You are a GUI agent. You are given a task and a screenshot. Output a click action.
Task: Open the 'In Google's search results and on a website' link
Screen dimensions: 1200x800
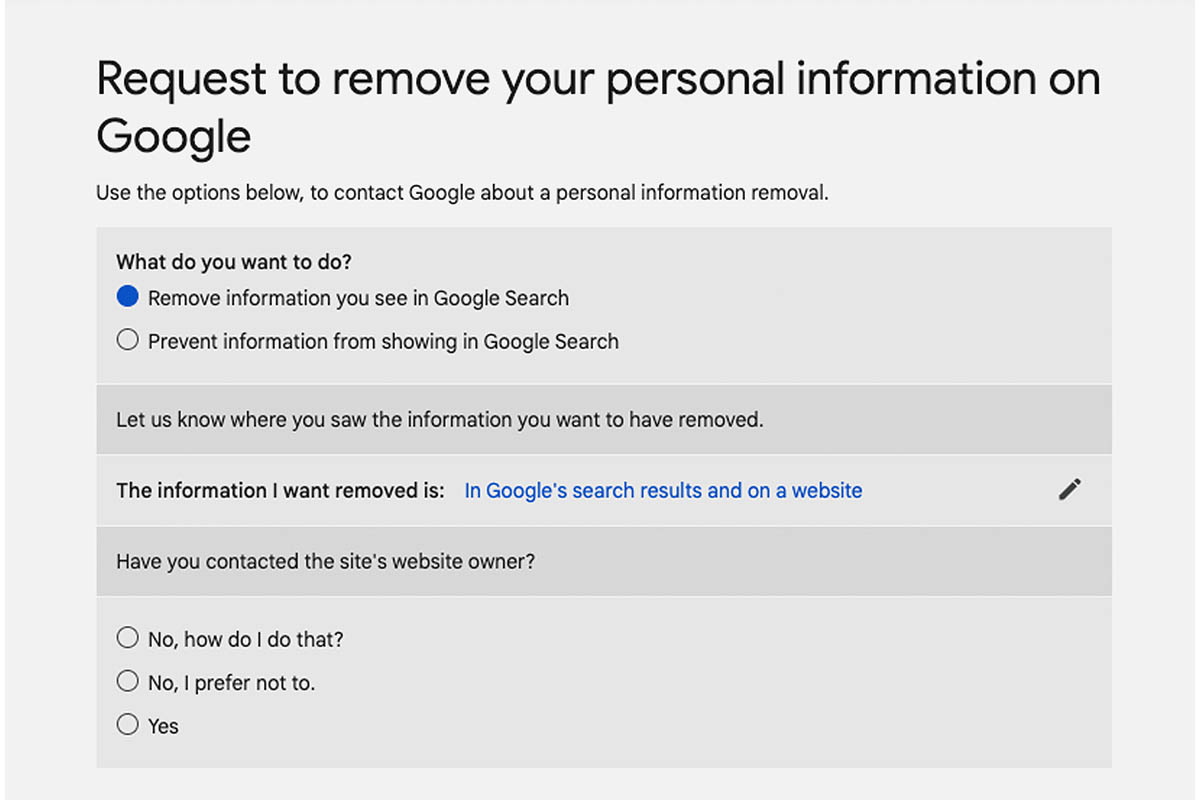[x=663, y=491]
